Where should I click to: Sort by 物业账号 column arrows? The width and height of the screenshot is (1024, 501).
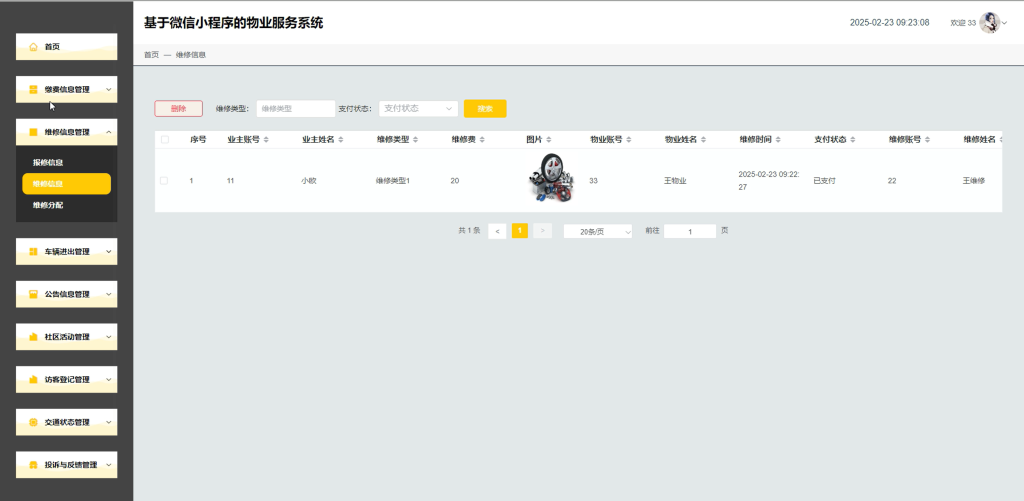point(628,140)
